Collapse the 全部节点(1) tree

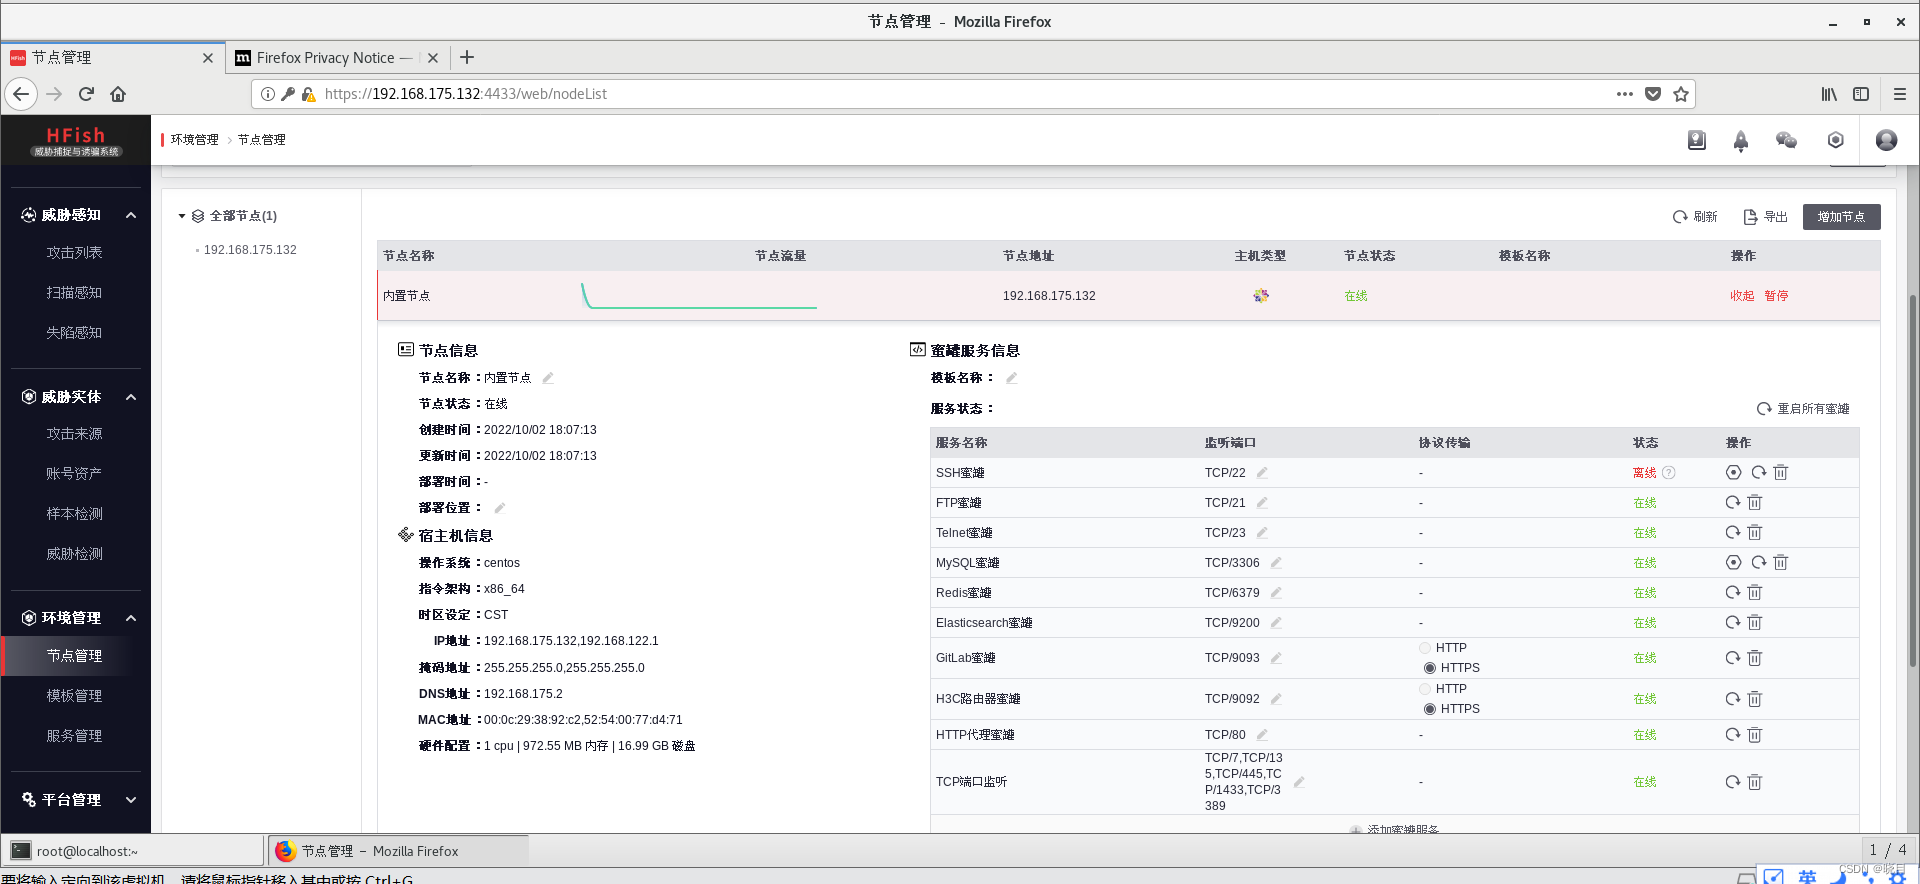click(x=182, y=216)
